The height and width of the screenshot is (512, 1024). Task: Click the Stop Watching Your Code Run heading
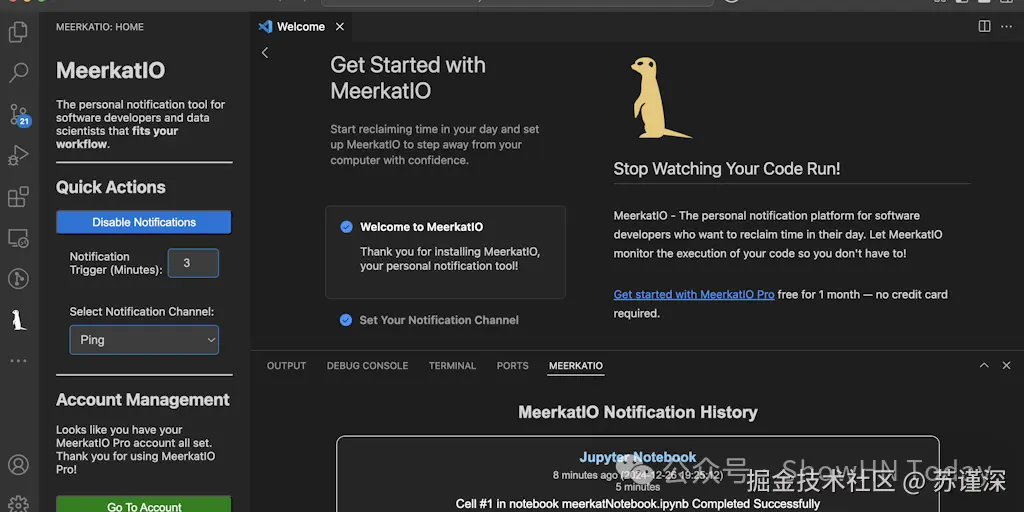pos(726,169)
